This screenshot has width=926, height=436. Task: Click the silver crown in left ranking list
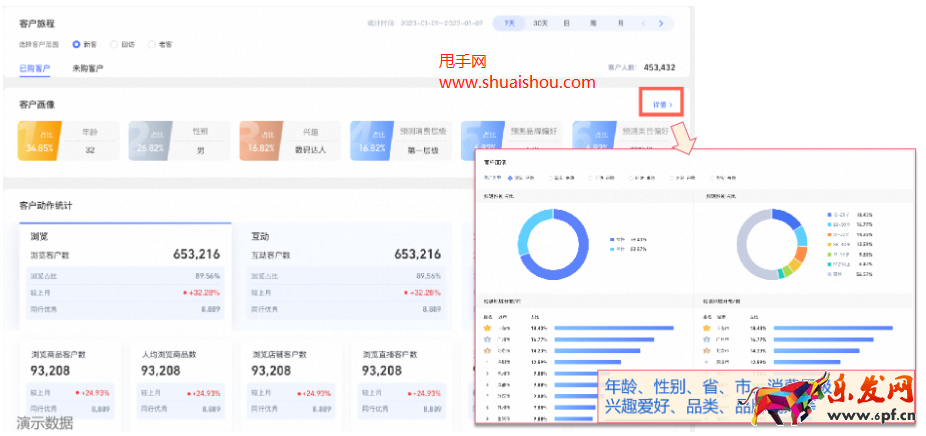click(x=488, y=340)
